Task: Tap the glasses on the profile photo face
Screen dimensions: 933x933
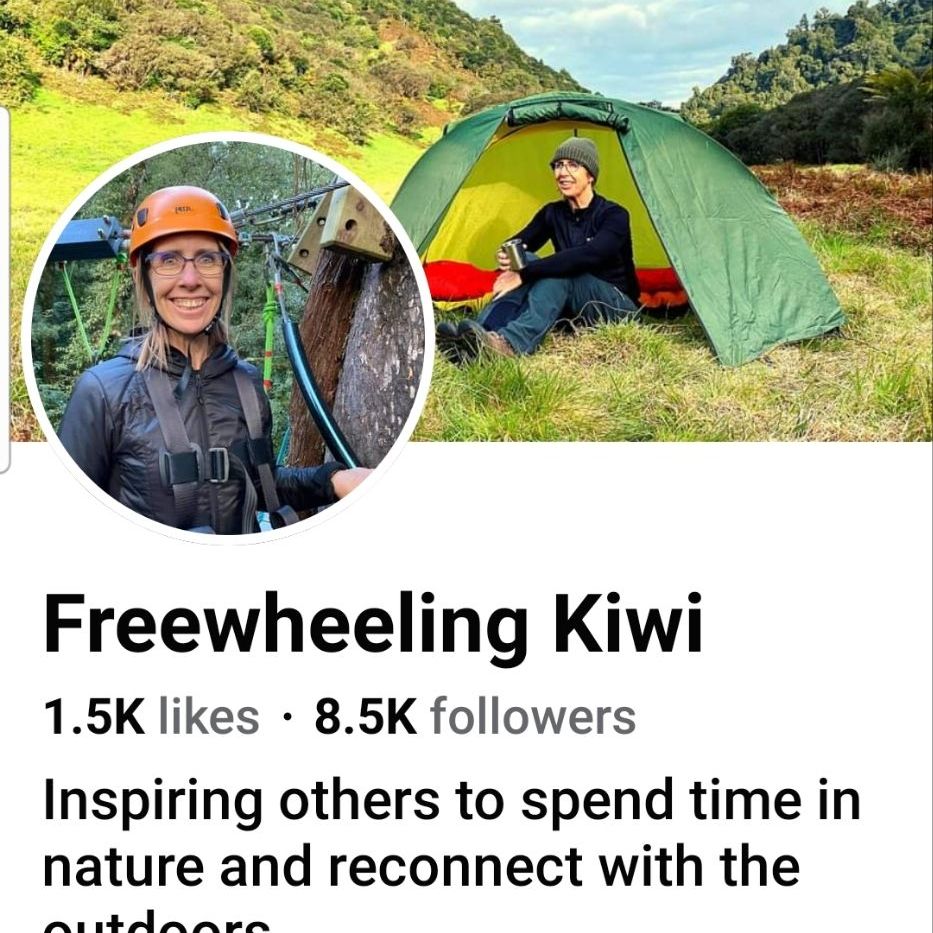Action: pyautogui.click(x=187, y=263)
